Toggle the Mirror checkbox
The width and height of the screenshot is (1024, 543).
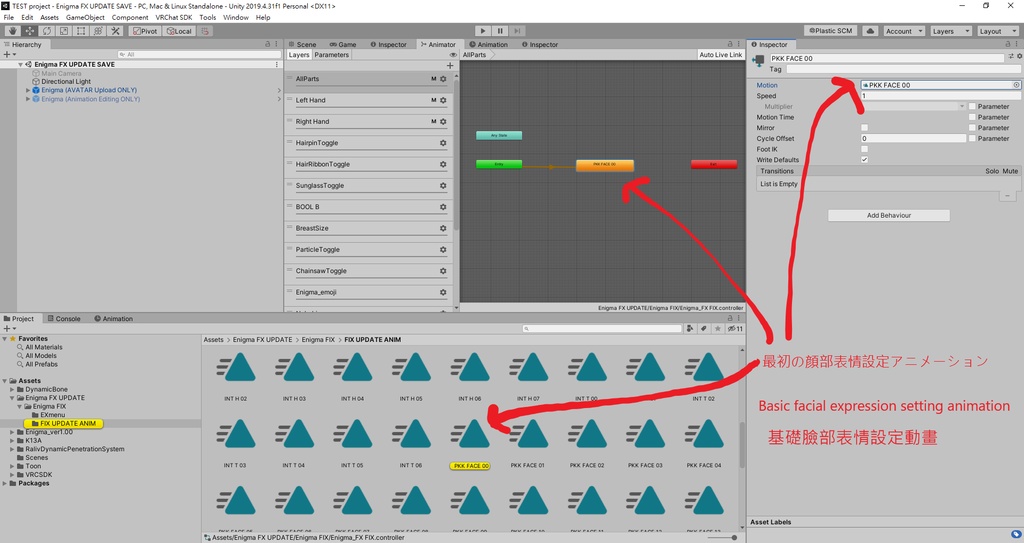tap(864, 127)
